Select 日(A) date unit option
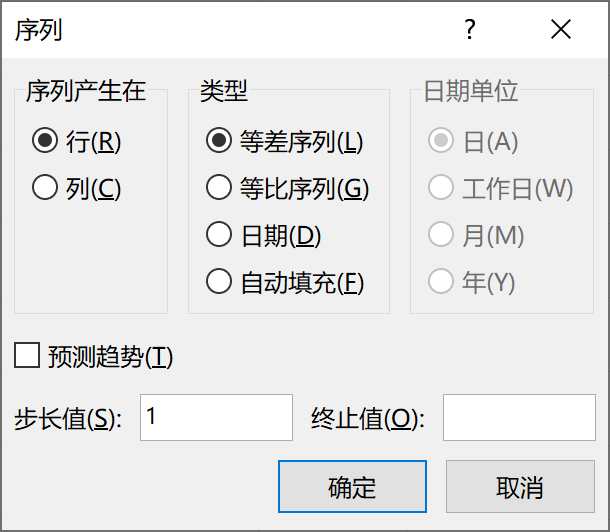The image size is (610, 532). pos(440,141)
